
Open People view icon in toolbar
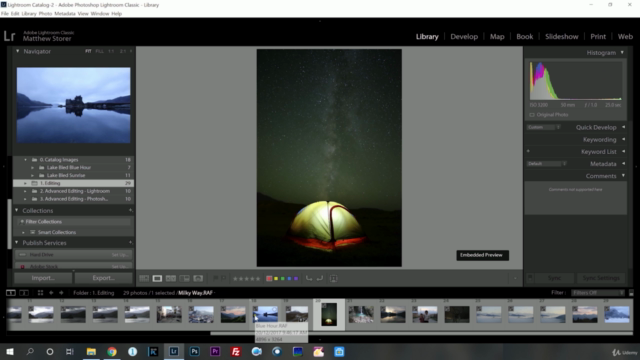coord(198,278)
